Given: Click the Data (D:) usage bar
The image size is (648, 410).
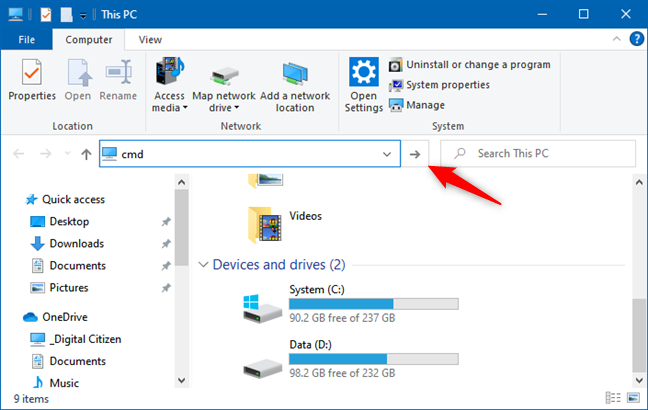Looking at the screenshot, I should 374,359.
